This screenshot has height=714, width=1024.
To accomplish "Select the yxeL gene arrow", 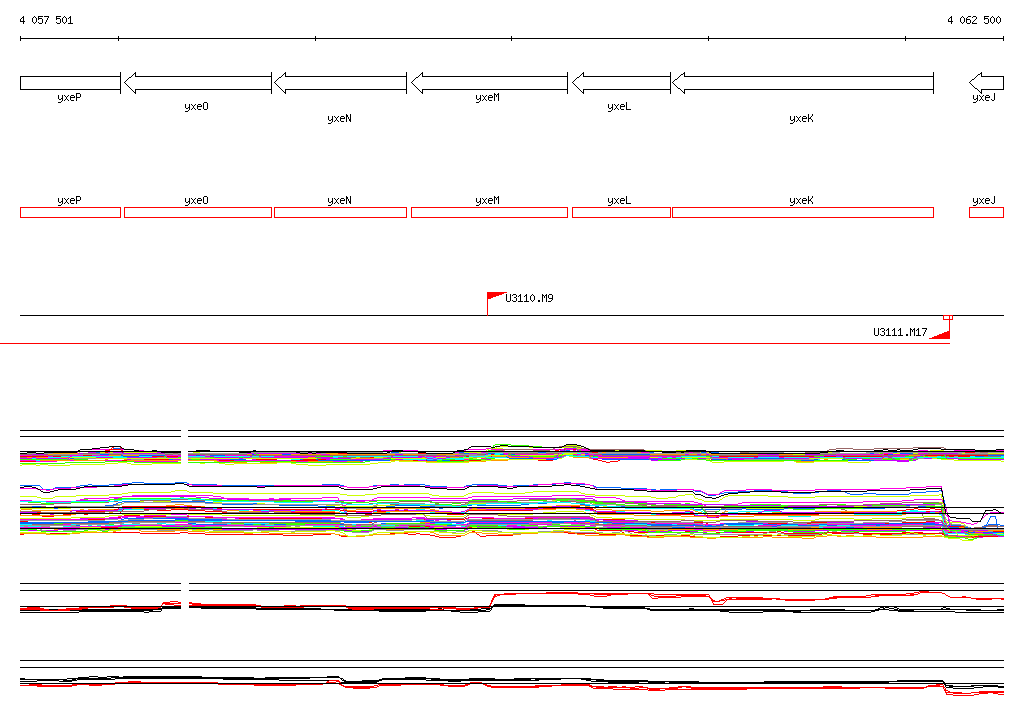I will tap(621, 83).
